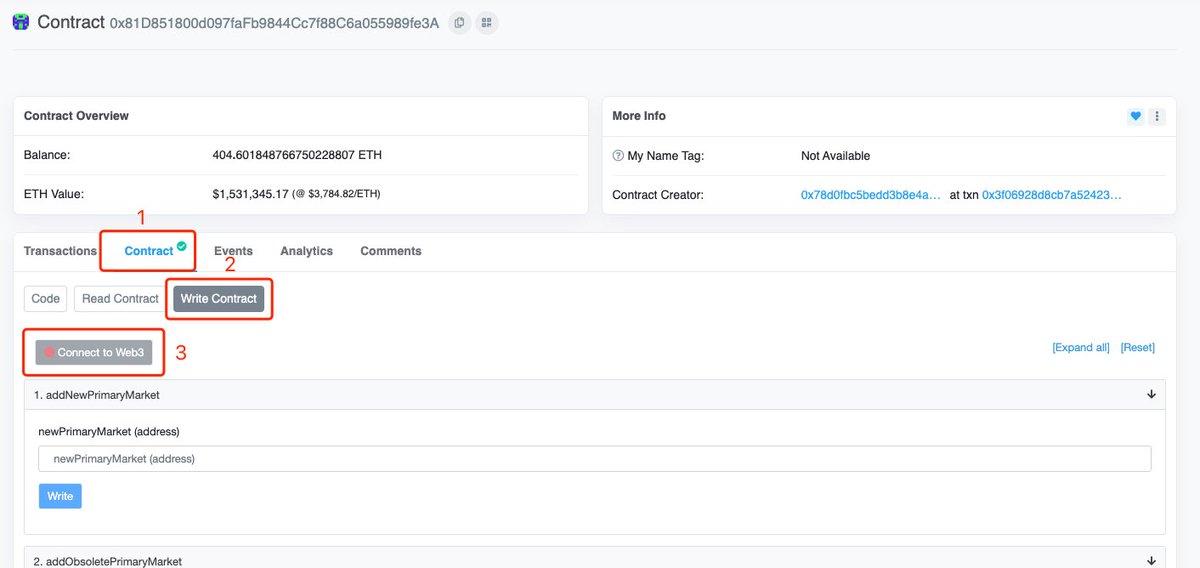
Task: Click the contract address text in header
Action: 274,23
